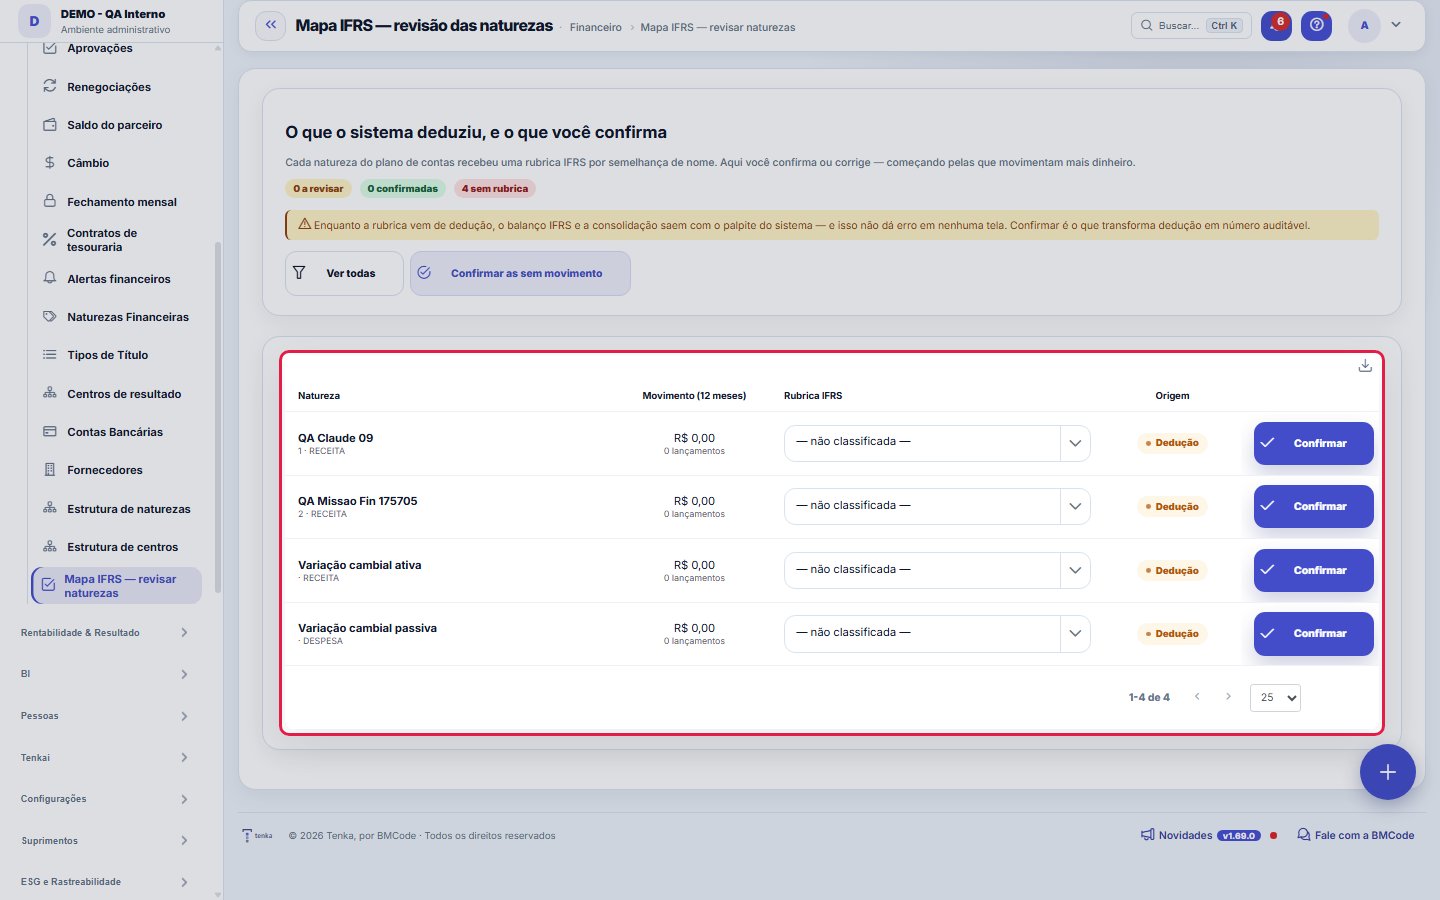Image resolution: width=1440 pixels, height=900 pixels.
Task: Open Estrutura de centros menu item
Action: coord(116,547)
